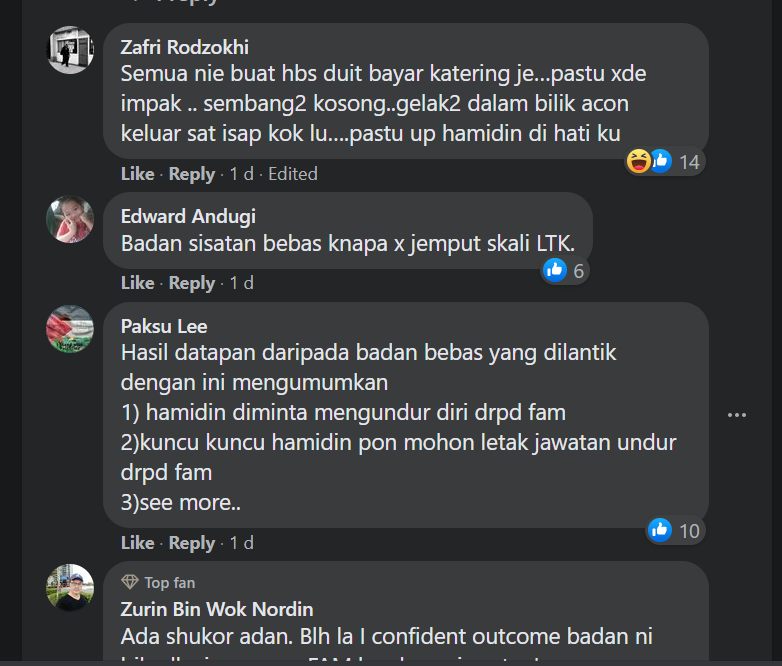The height and width of the screenshot is (666, 782).
Task: Open Zafri Rodzokhi's profile picture
Action: point(70,50)
